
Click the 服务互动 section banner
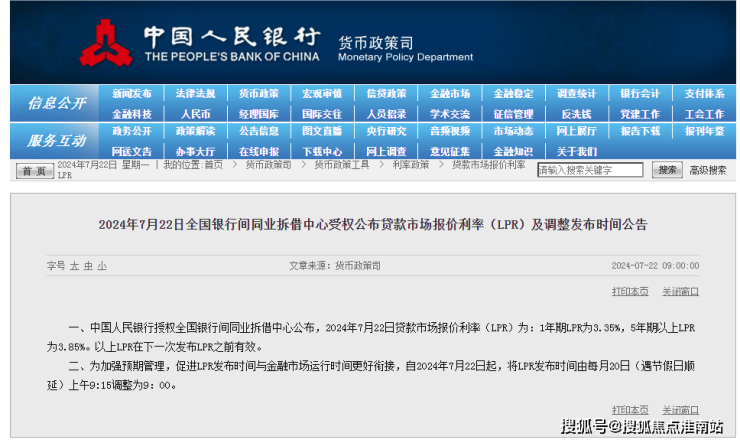point(57,141)
